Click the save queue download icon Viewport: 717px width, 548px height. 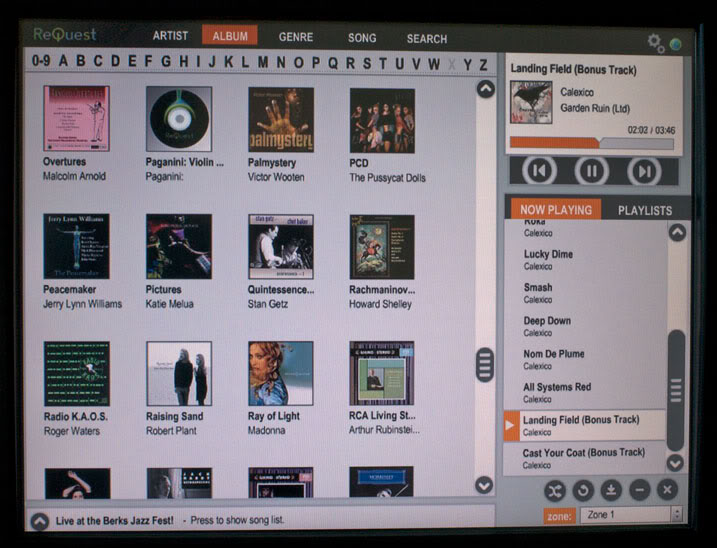611,490
